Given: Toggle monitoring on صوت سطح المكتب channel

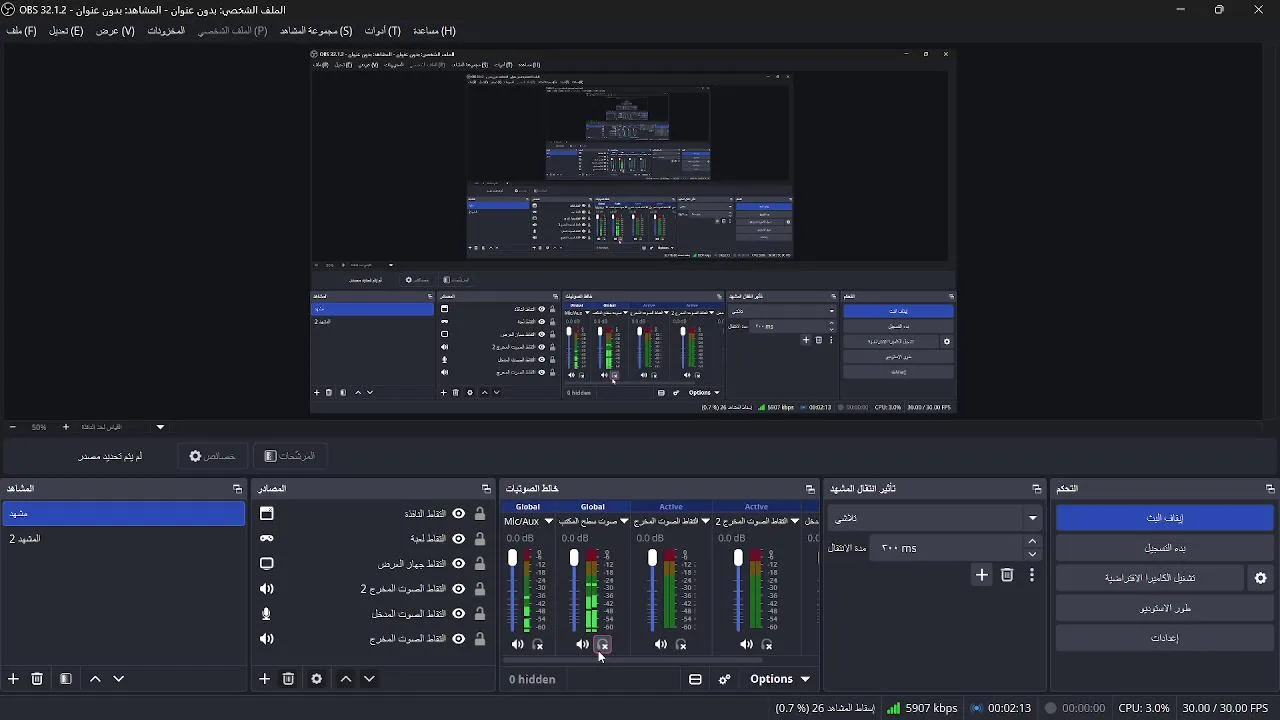Looking at the screenshot, I should coord(603,645).
